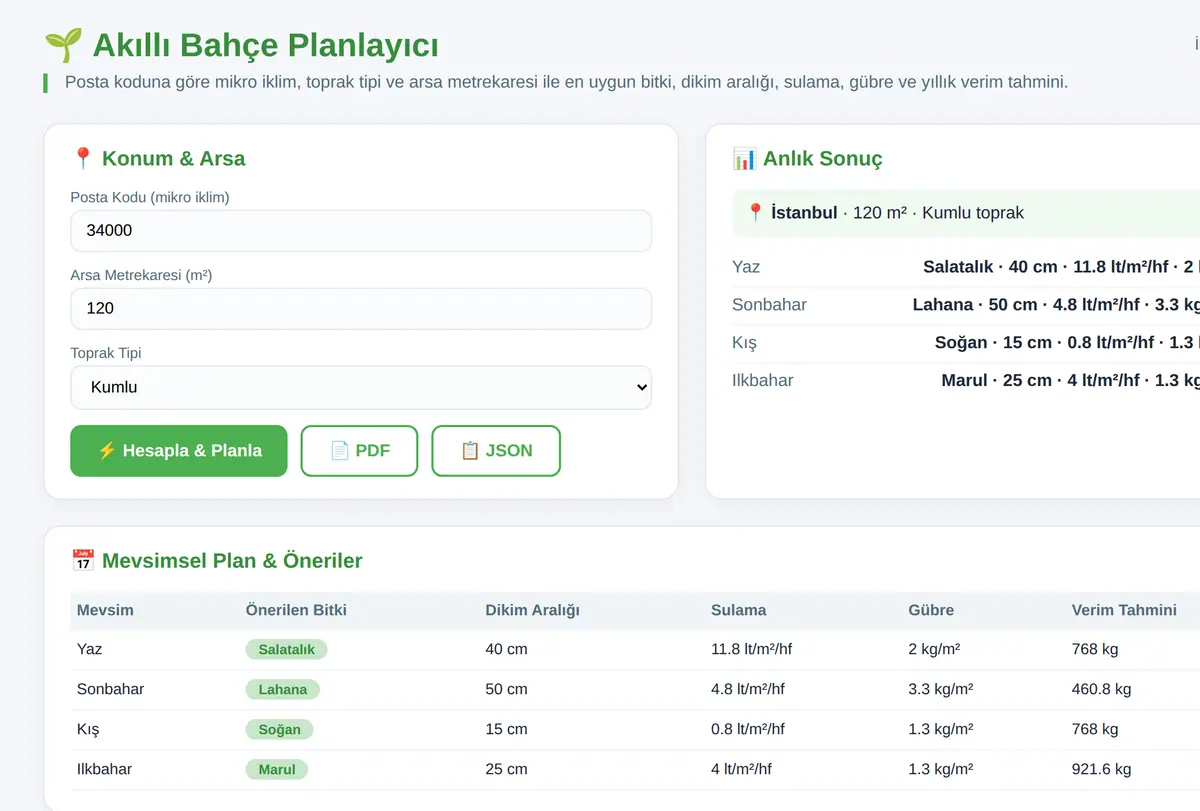Click the pin icon next to İstanbul
Screen dimensions: 1200x811
pos(756,212)
